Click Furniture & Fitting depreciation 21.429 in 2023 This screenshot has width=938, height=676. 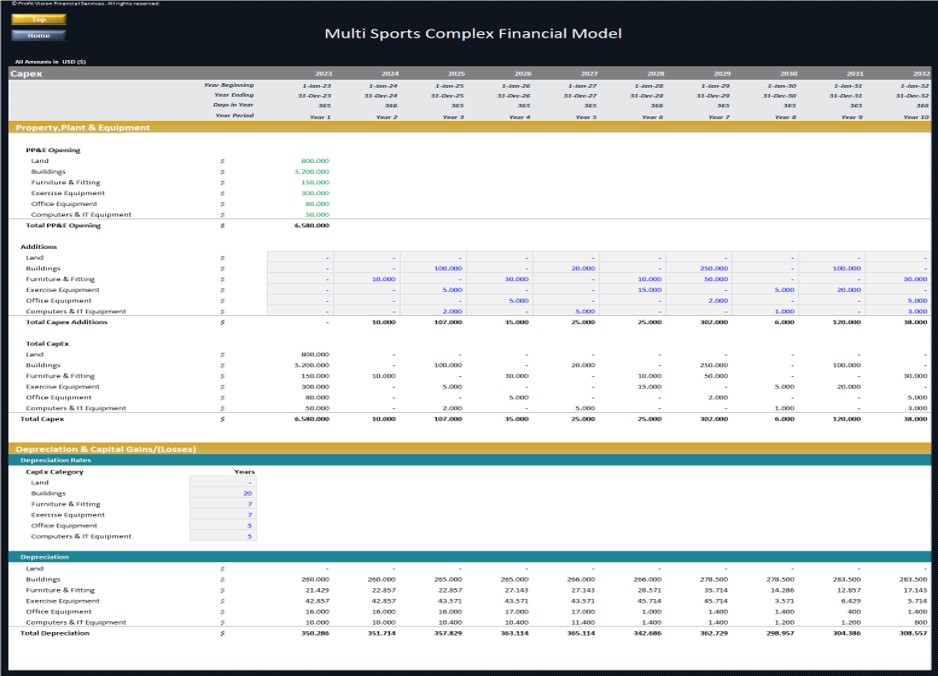tap(317, 590)
